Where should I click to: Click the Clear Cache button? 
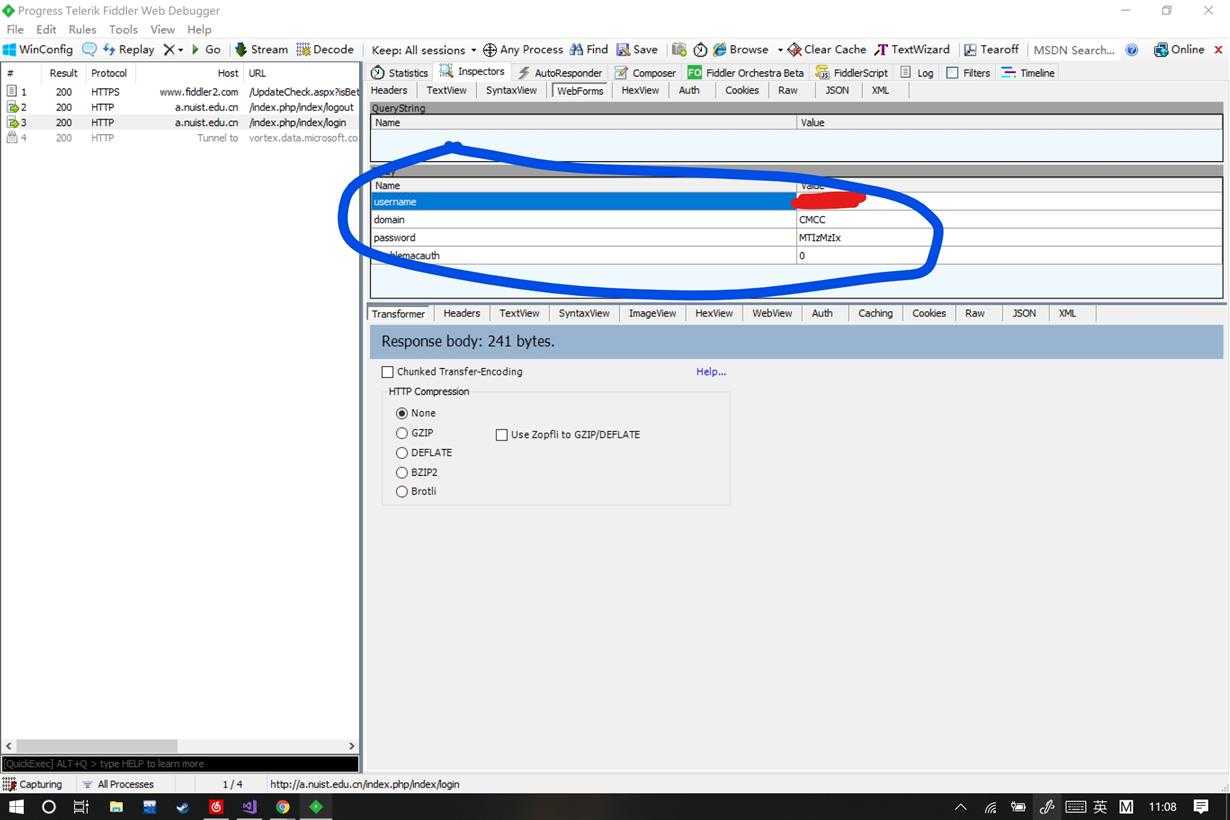[827, 49]
